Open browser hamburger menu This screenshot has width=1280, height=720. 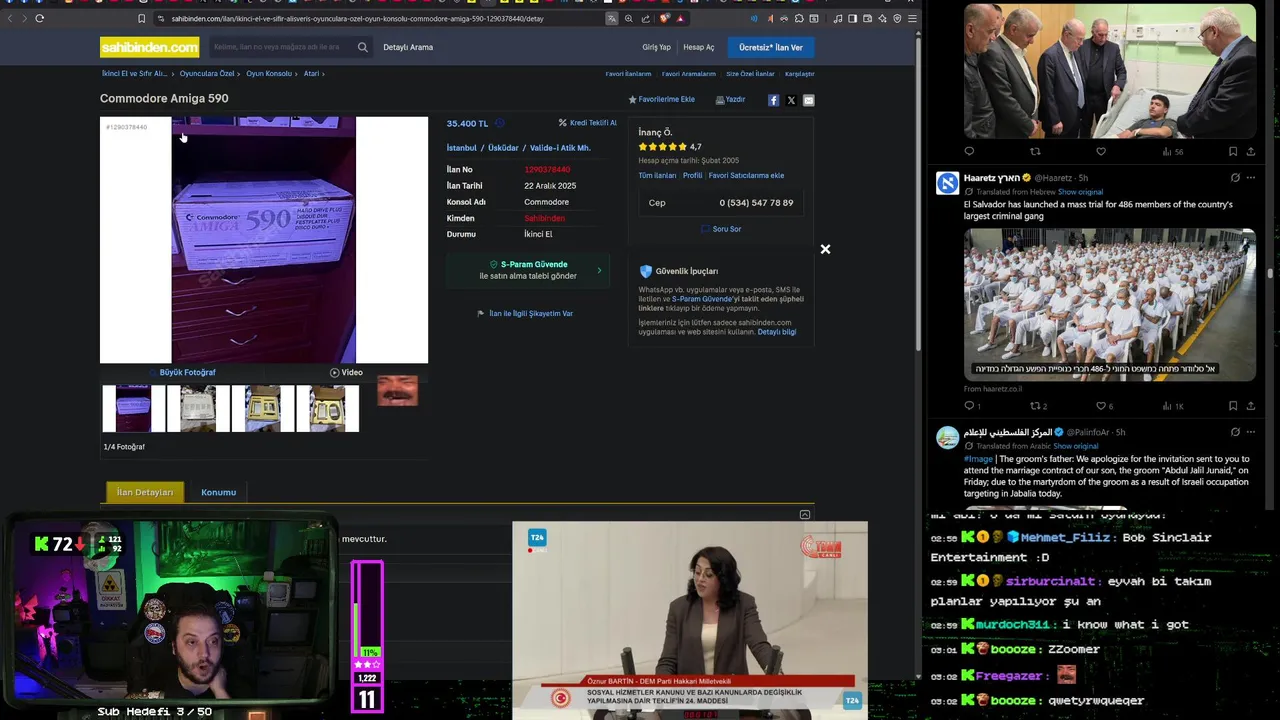pyautogui.click(x=912, y=18)
